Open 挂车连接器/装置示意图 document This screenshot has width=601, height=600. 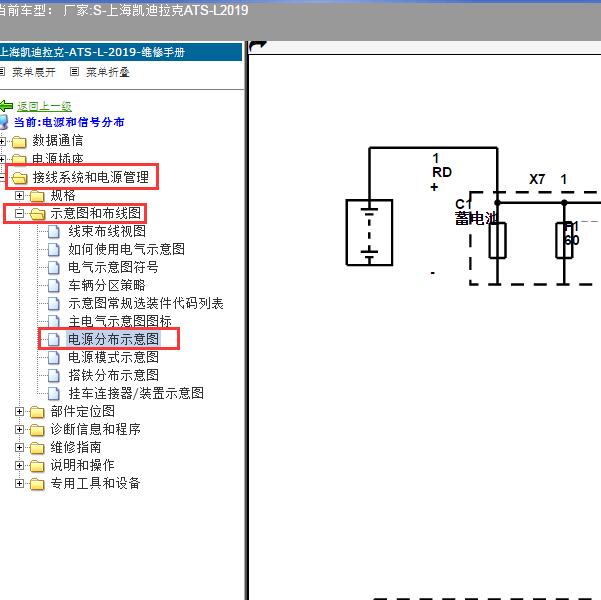click(136, 393)
